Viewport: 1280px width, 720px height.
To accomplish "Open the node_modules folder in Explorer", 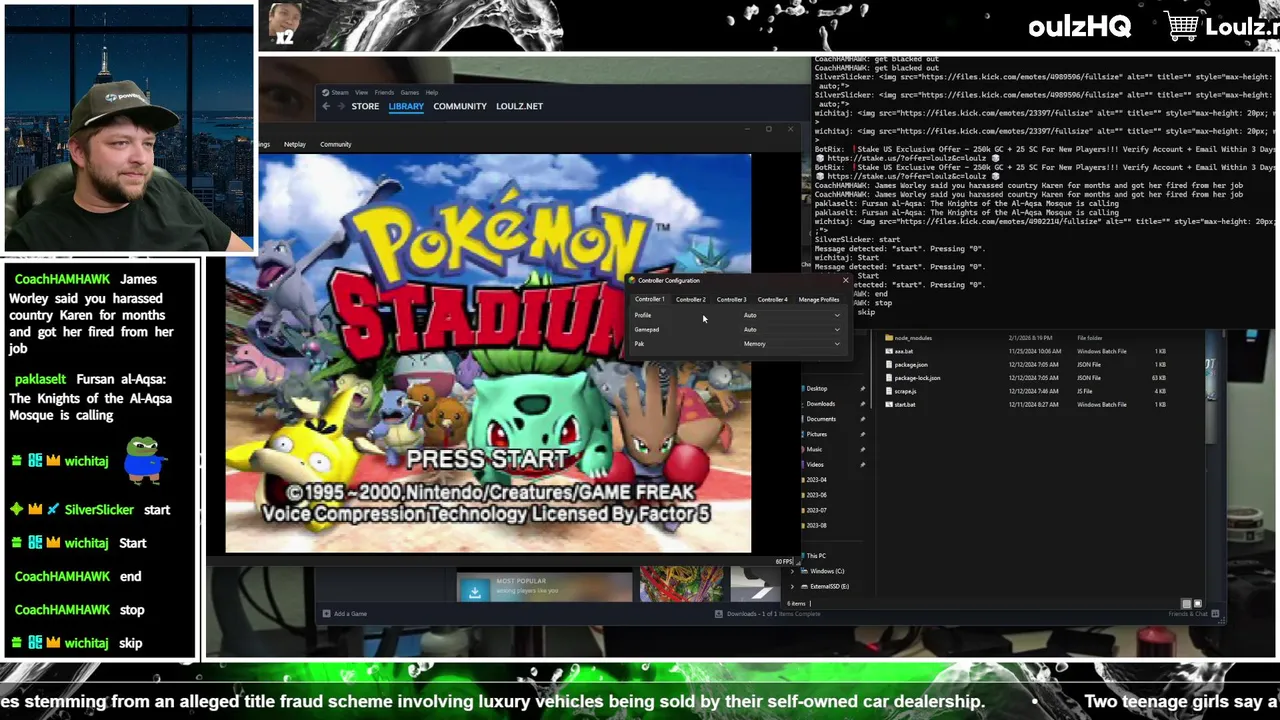I will [x=913, y=338].
